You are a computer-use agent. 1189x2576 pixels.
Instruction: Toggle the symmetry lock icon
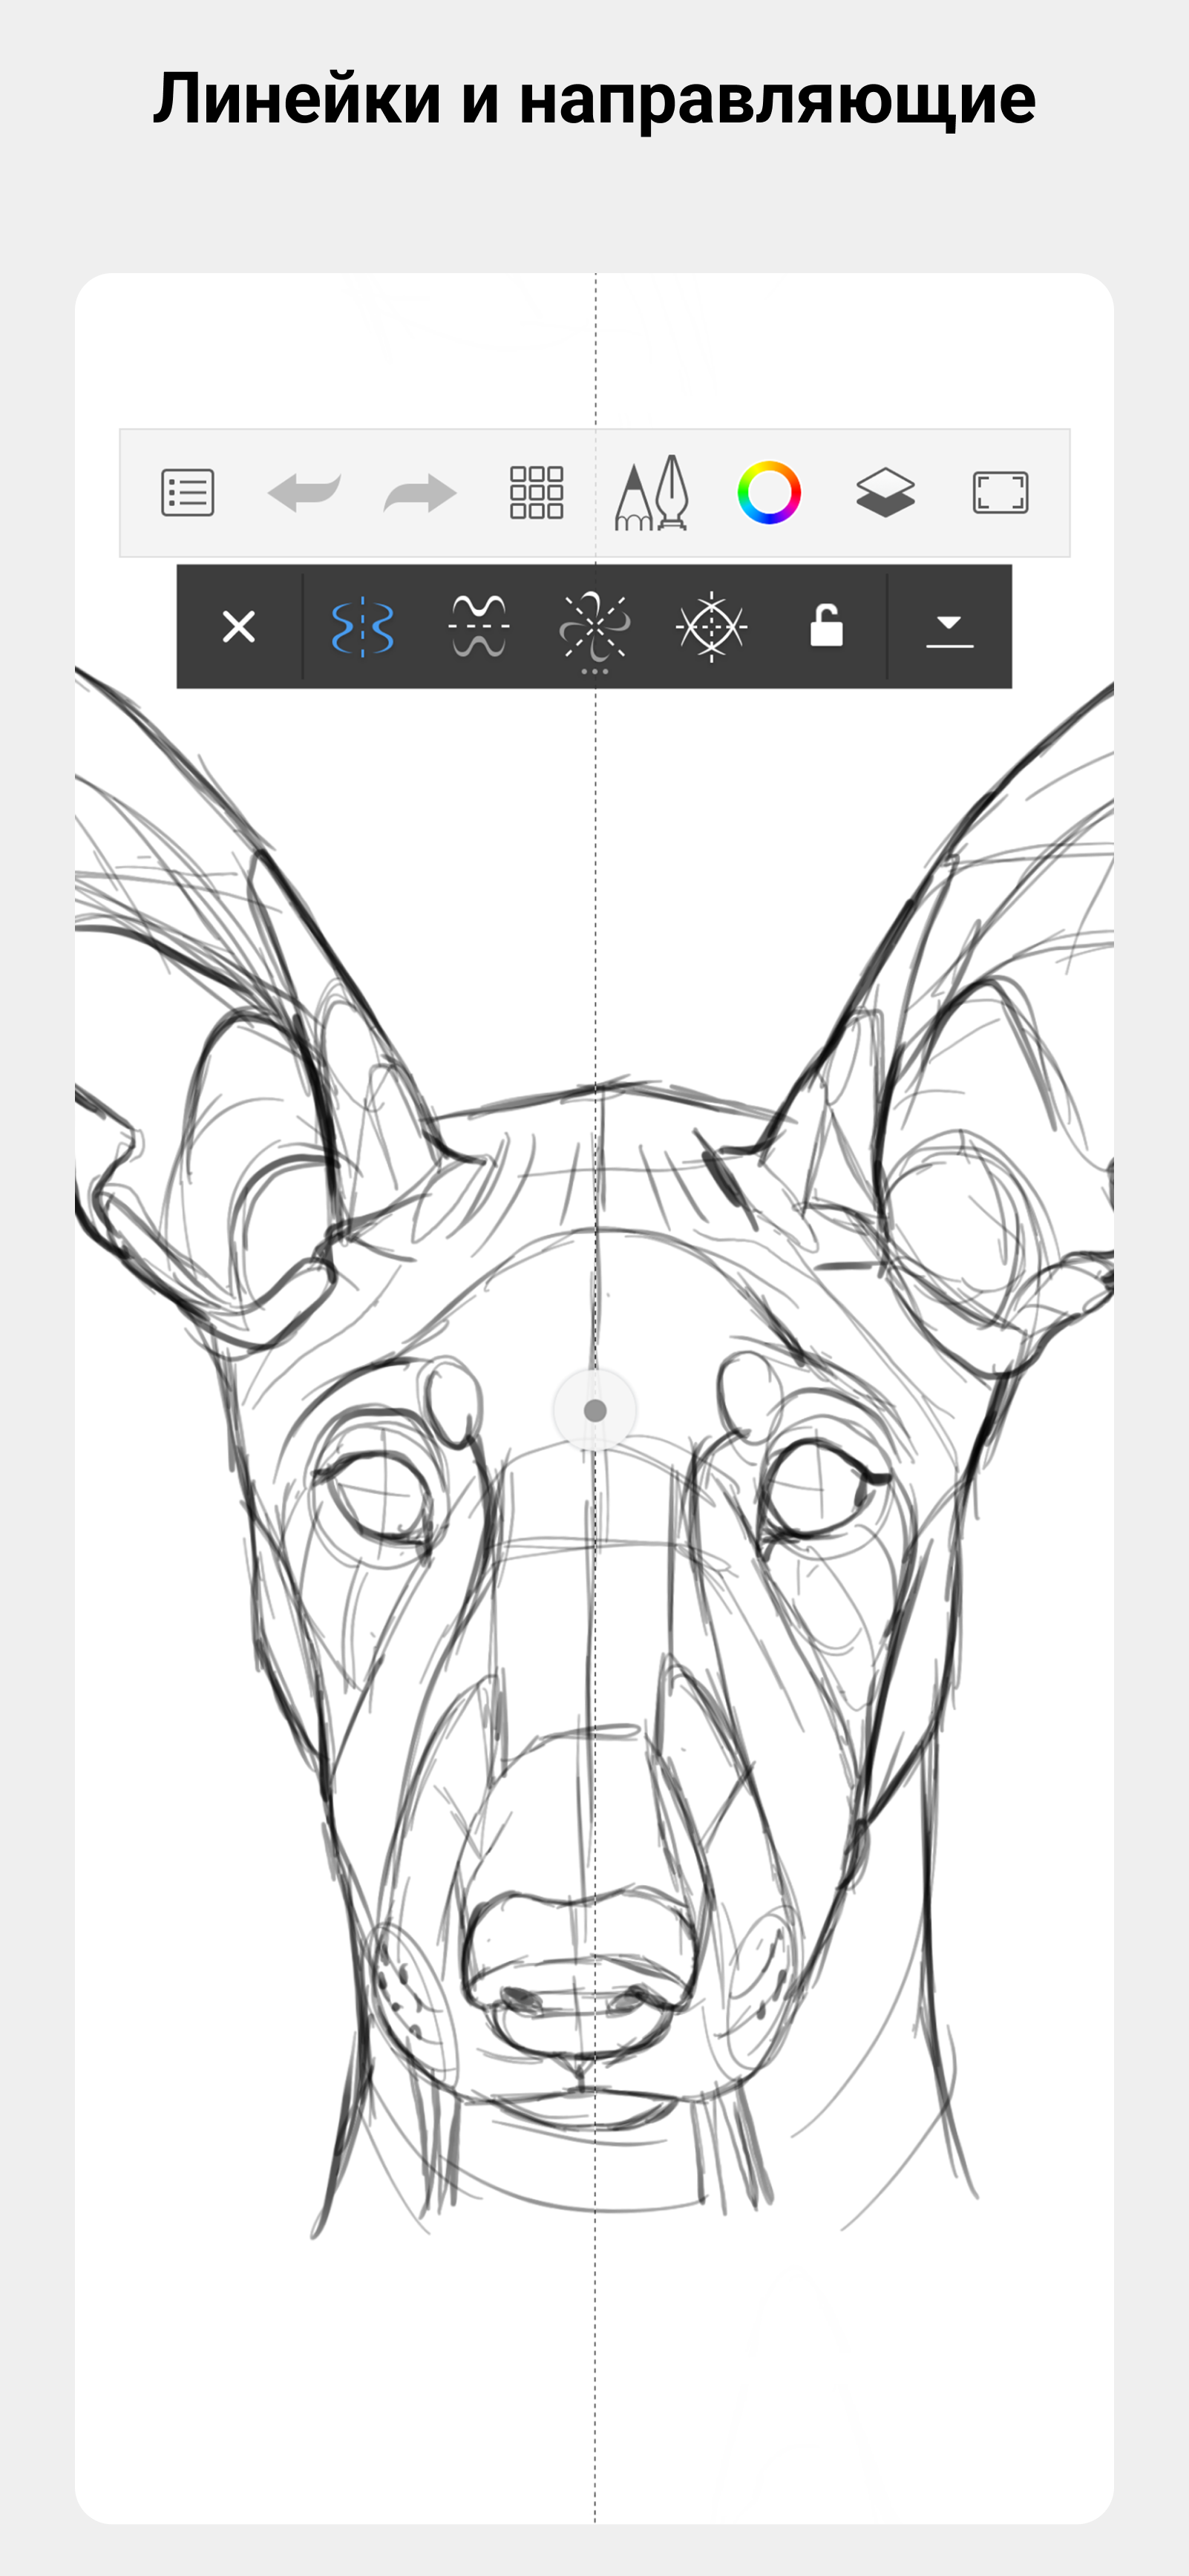click(x=826, y=626)
